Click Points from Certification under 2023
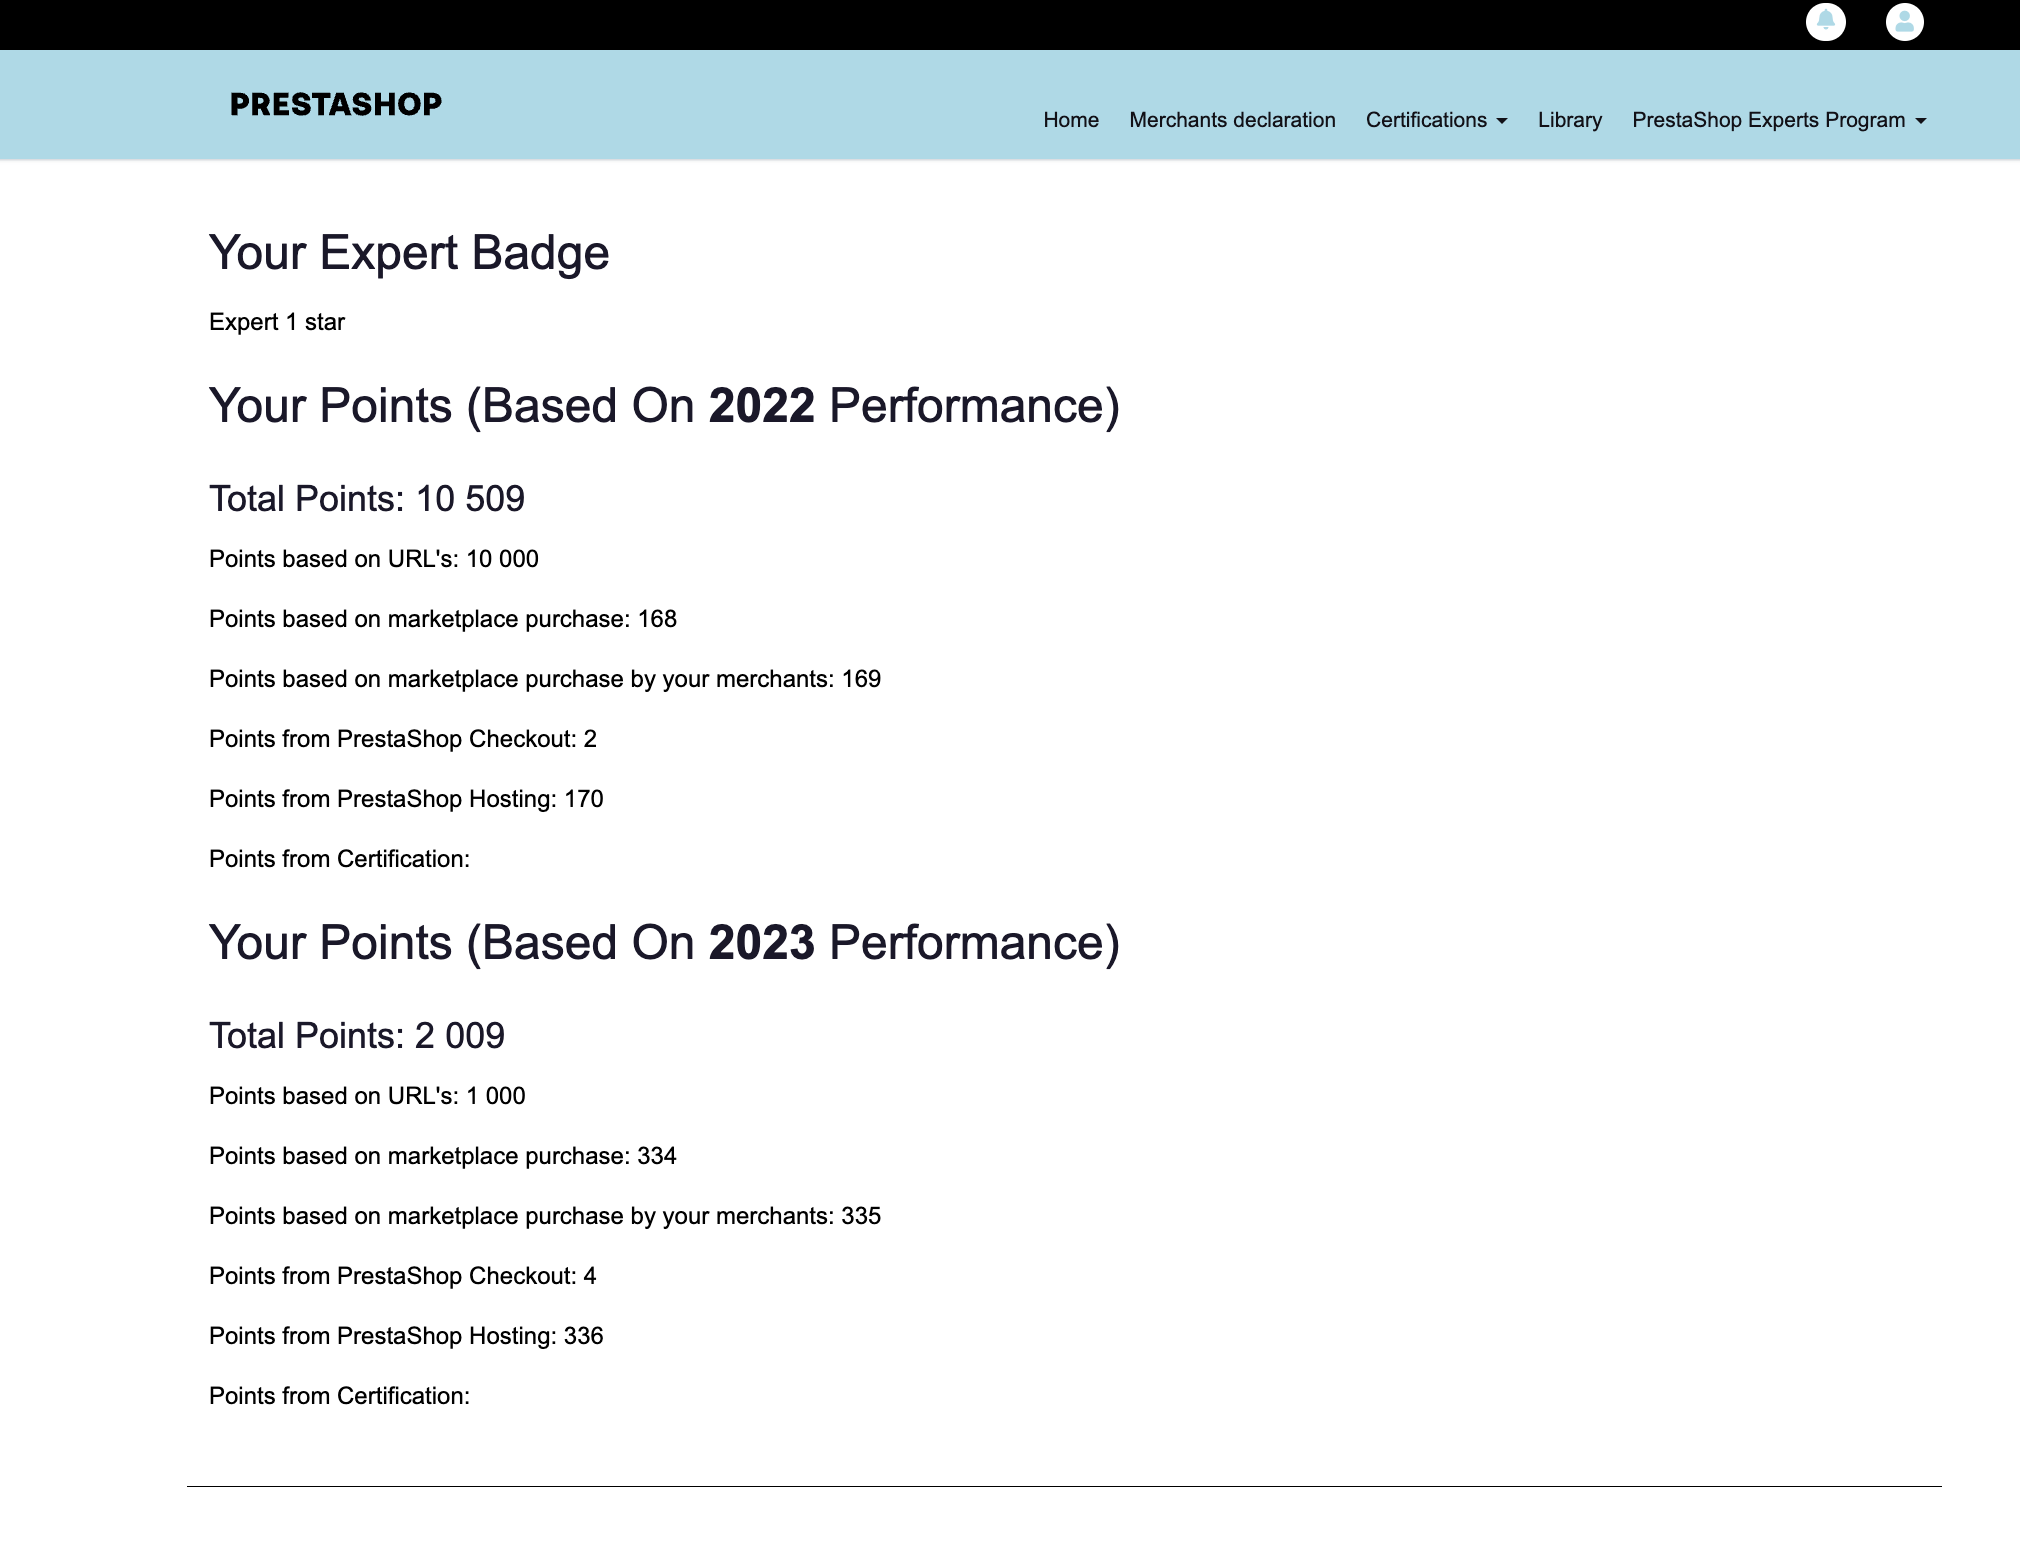The height and width of the screenshot is (1552, 2020). 339,1396
